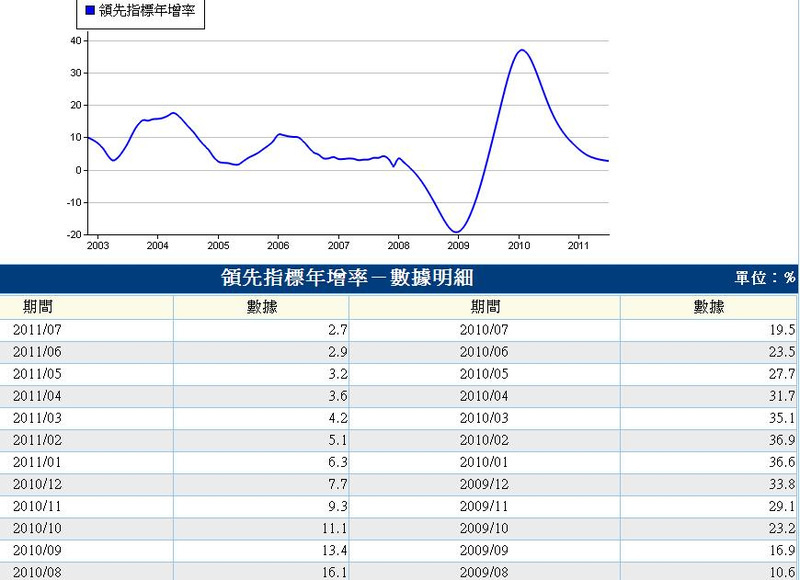
Task: Click the unit label 單位：%
Action: [765, 278]
